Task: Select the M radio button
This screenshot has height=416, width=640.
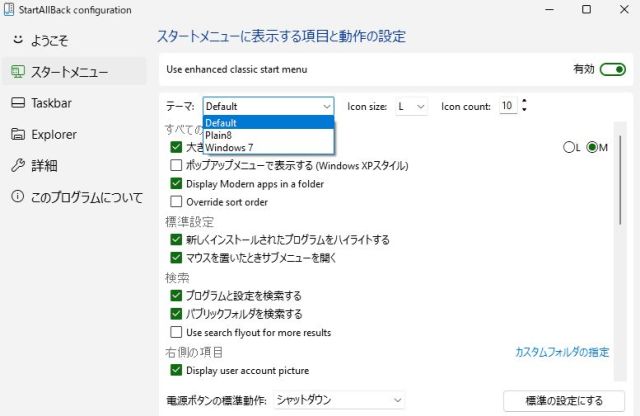Action: pyautogui.click(x=592, y=147)
